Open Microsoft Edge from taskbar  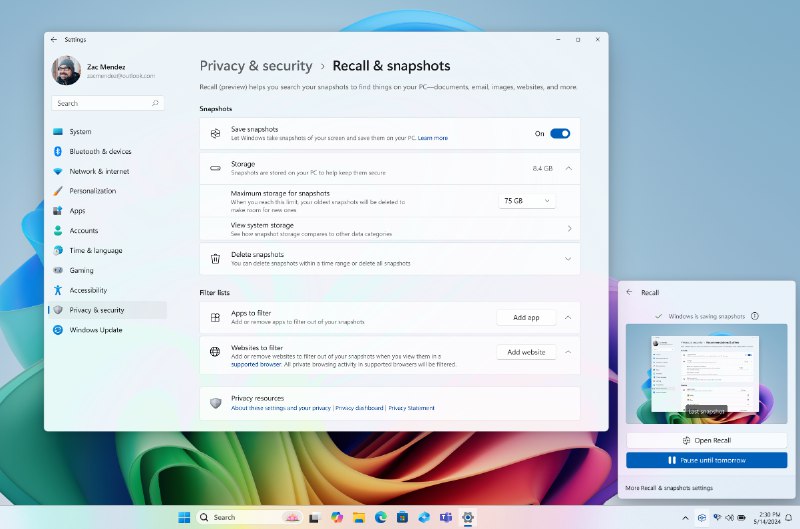click(381, 517)
